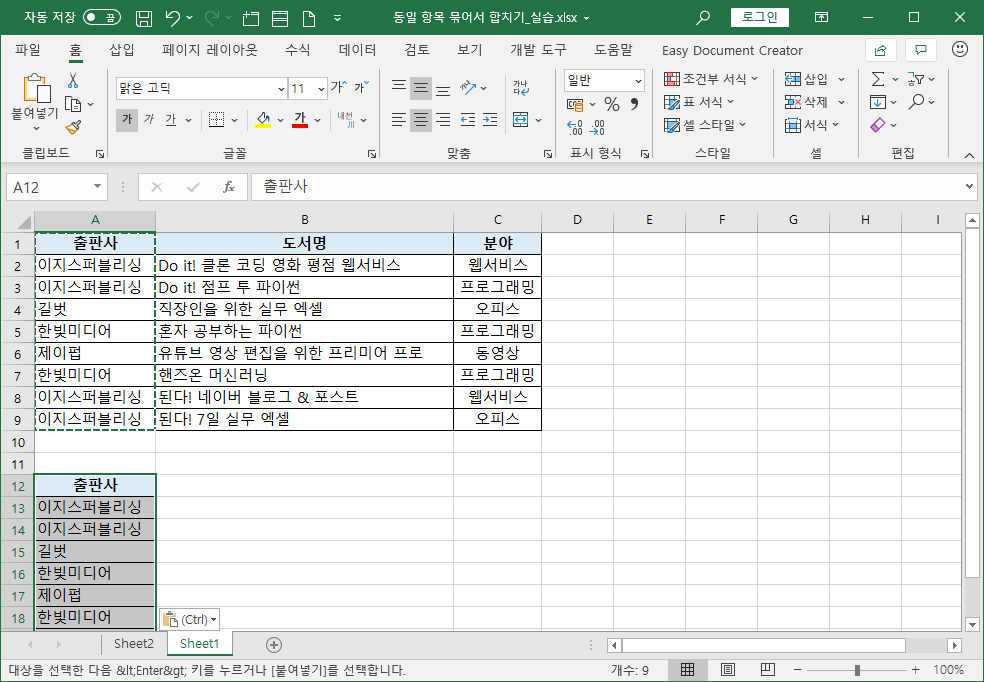The width and height of the screenshot is (984, 682).
Task: Open the number format 일반 dropdown
Action: point(638,80)
